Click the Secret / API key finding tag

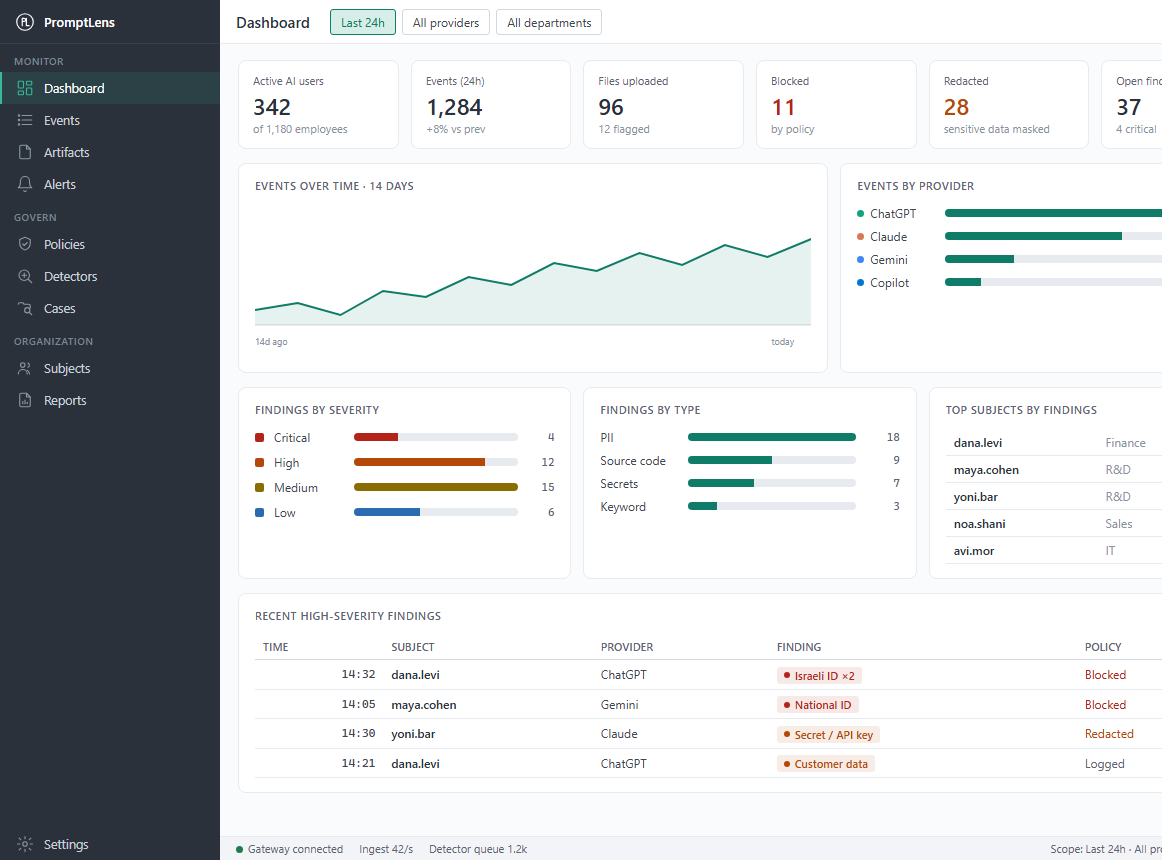point(829,735)
